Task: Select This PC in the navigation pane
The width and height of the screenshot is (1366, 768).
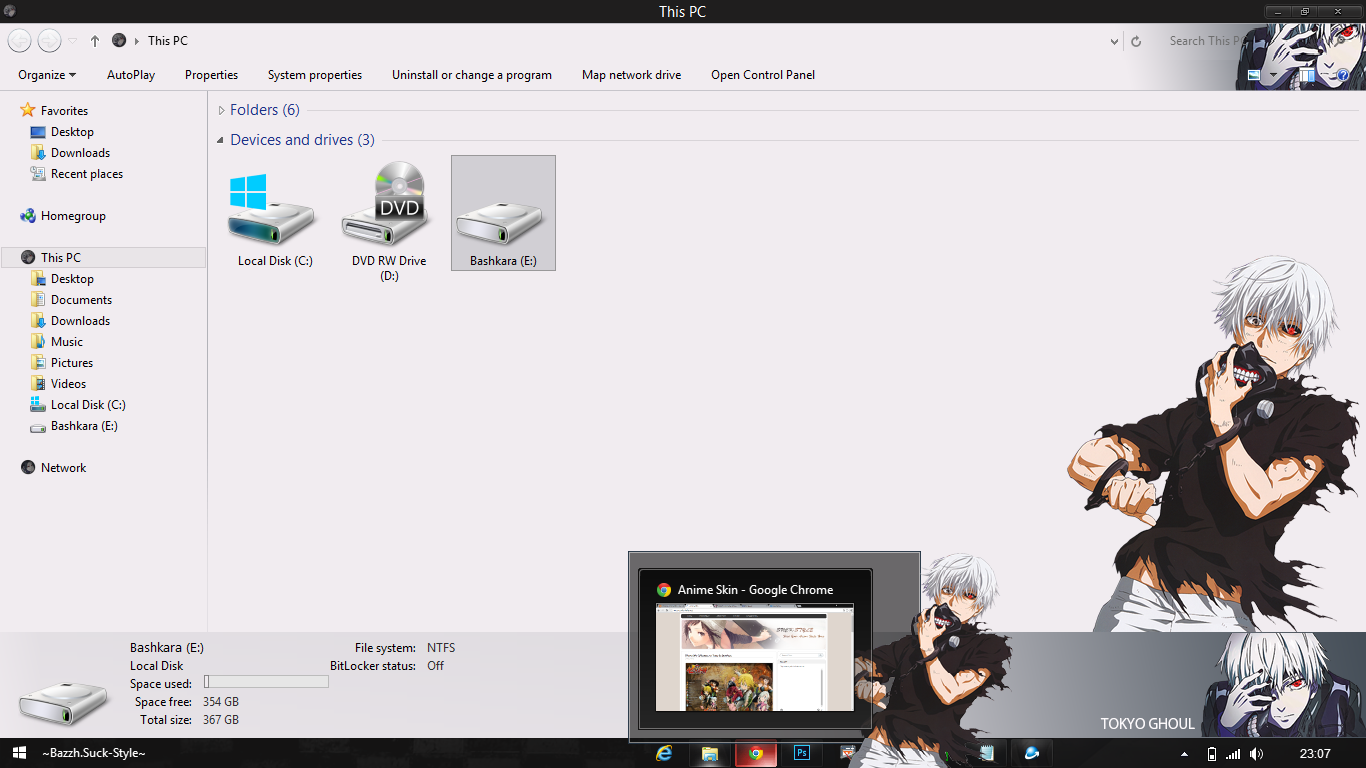Action: pyautogui.click(x=104, y=258)
